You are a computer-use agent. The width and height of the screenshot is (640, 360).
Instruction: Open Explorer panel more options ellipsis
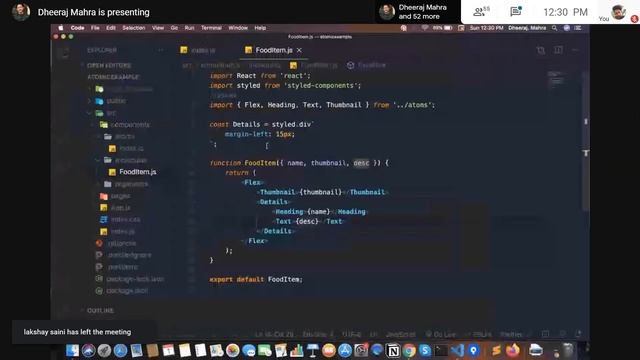160,50
